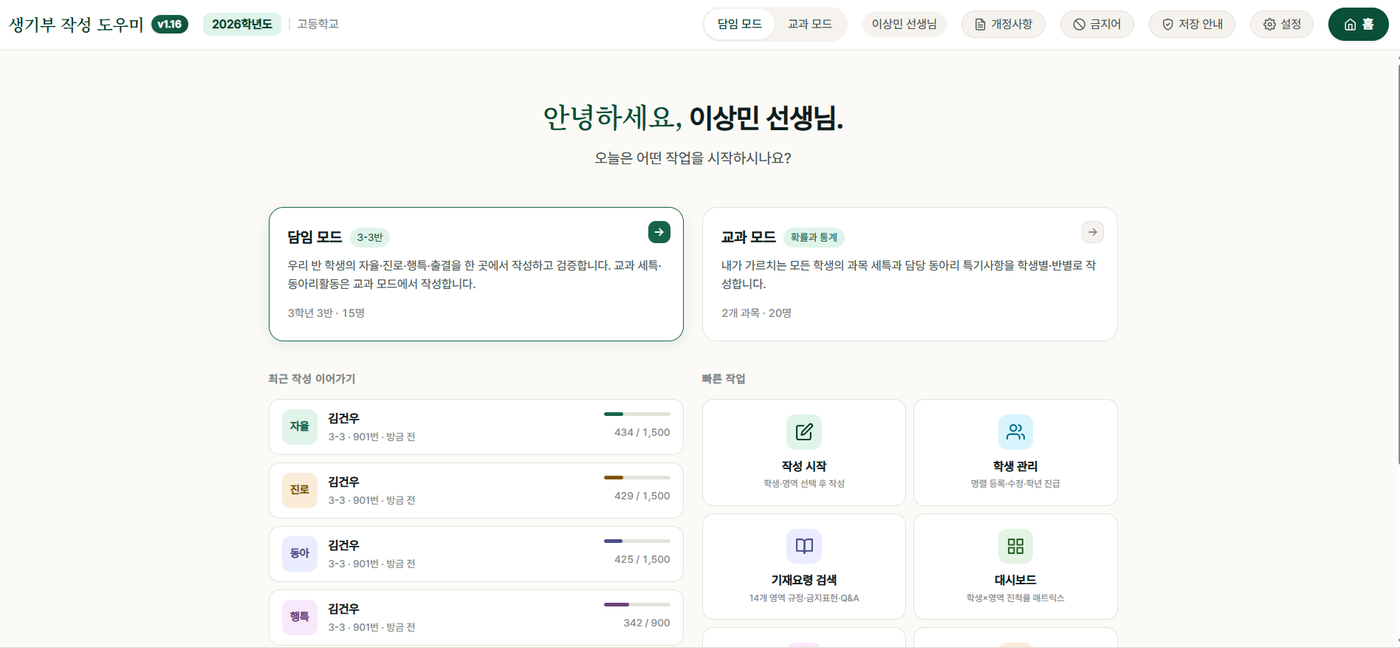This screenshot has width=1400, height=648.
Task: Continue 김건우 행특 recent entry
Action: click(x=476, y=617)
